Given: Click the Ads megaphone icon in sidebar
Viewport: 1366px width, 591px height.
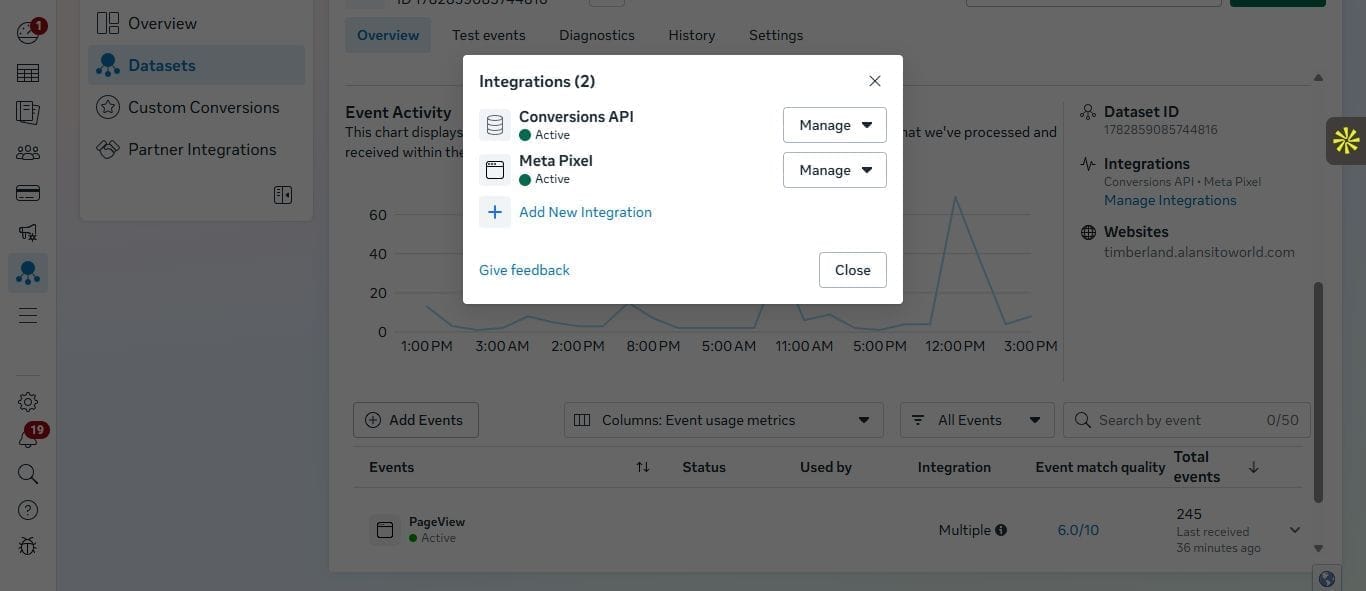Looking at the screenshot, I should coord(28,232).
